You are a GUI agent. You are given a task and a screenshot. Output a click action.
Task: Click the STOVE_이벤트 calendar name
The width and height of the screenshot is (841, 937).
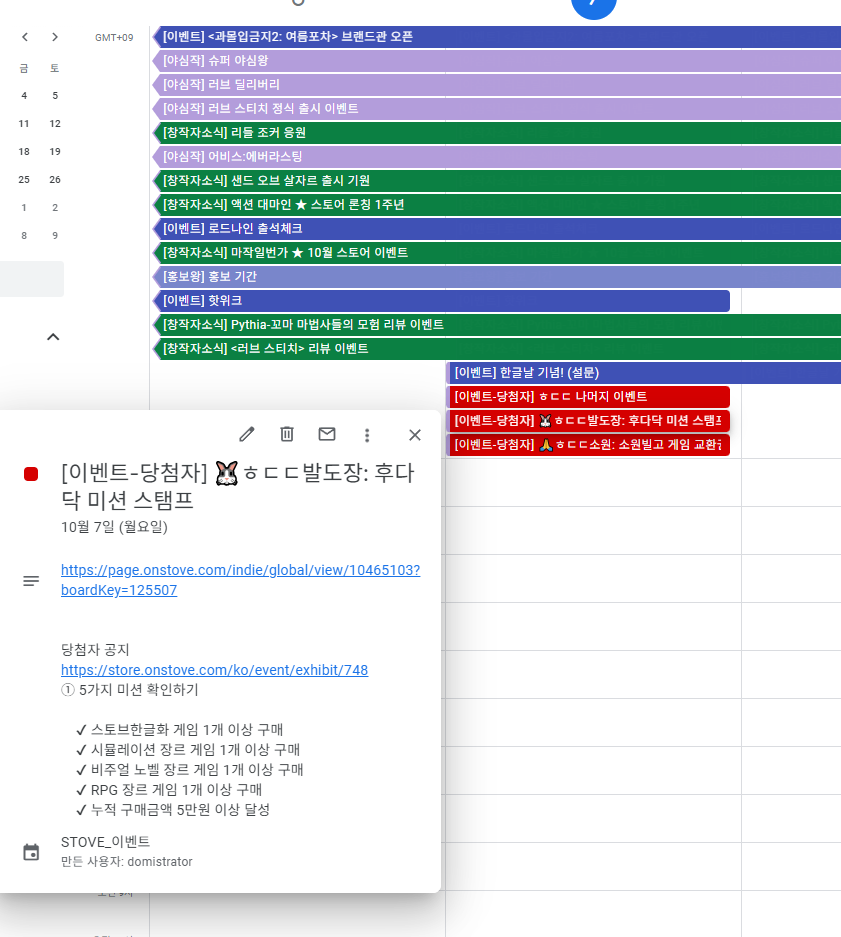[105, 842]
